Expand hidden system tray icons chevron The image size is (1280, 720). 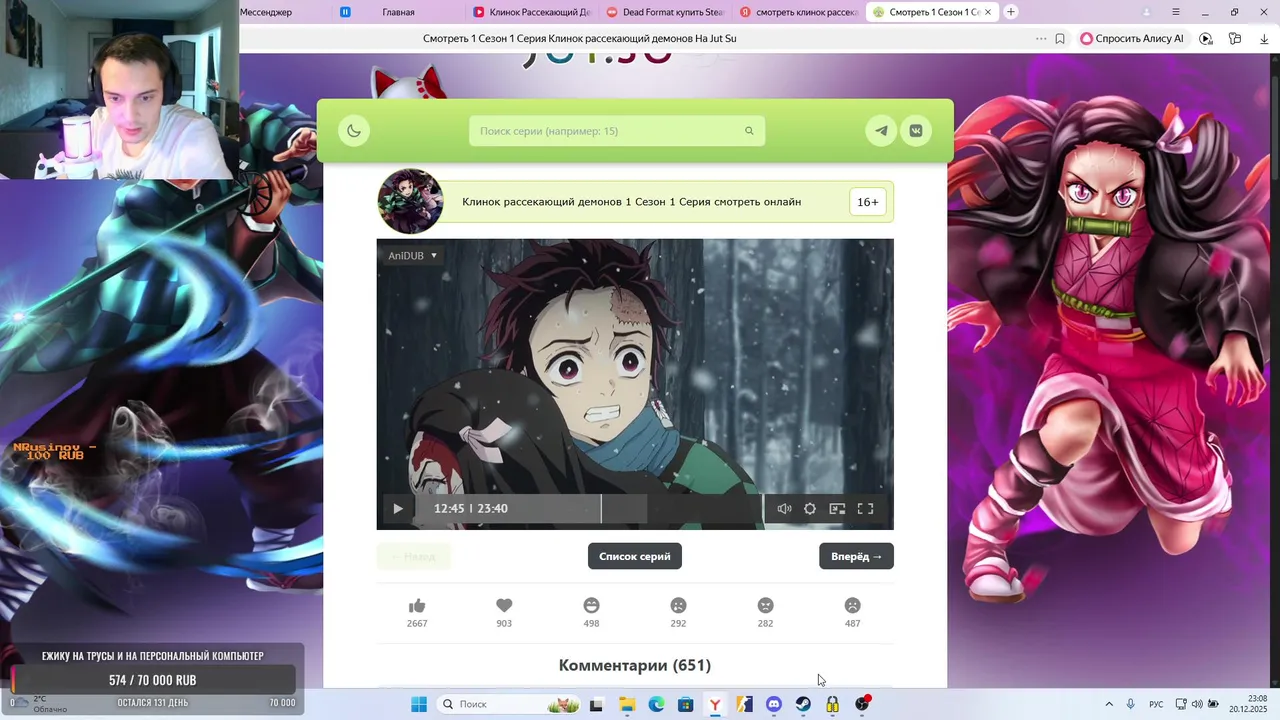point(1110,704)
